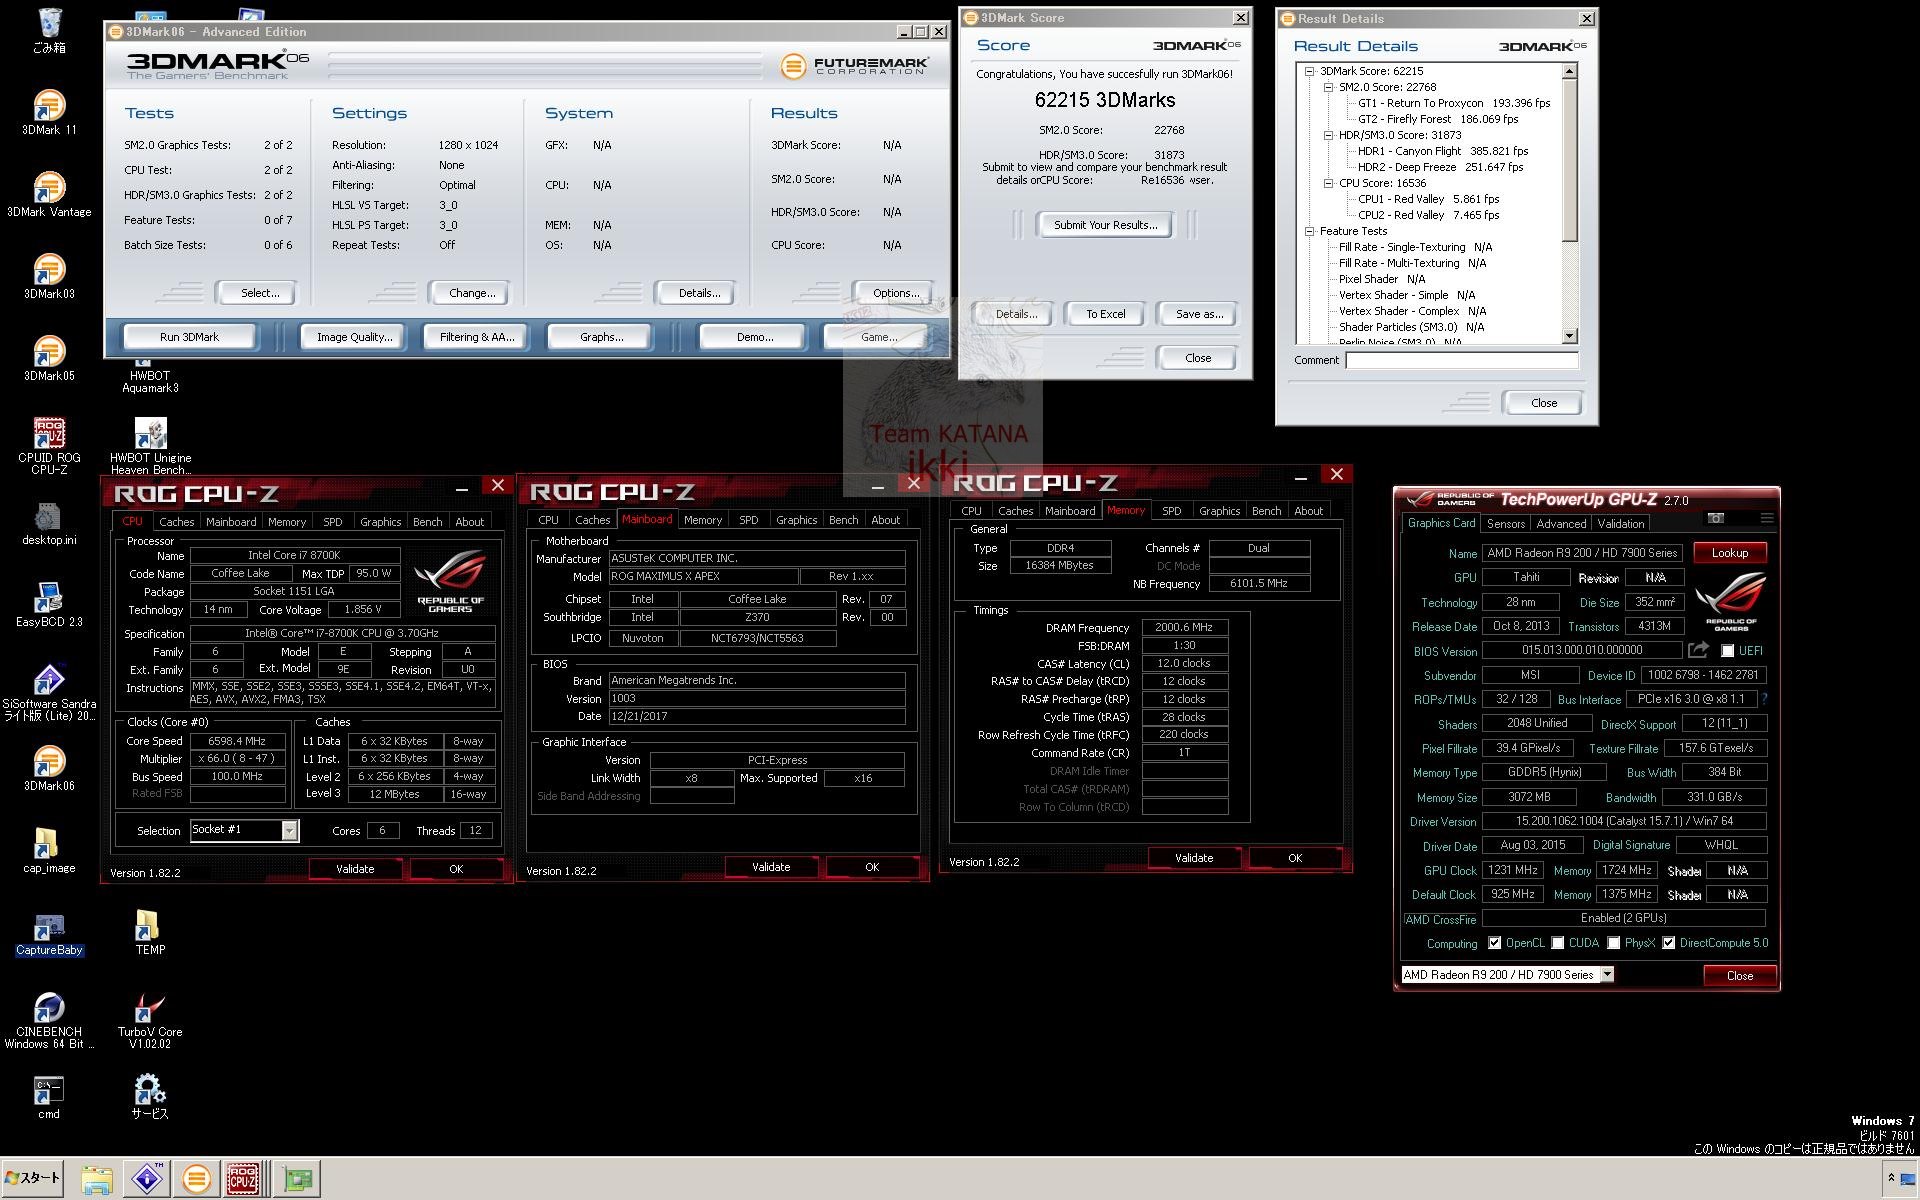1920x1200 pixels.
Task: Click the green circuit-board taskbar icon
Action: [297, 1179]
